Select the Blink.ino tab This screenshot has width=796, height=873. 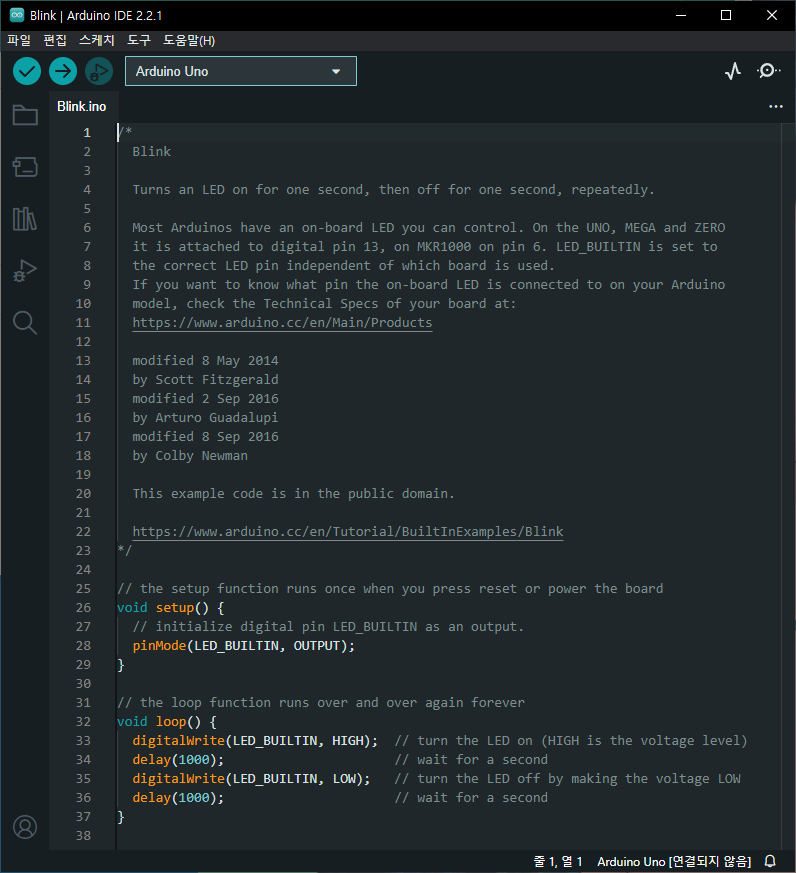(81, 106)
